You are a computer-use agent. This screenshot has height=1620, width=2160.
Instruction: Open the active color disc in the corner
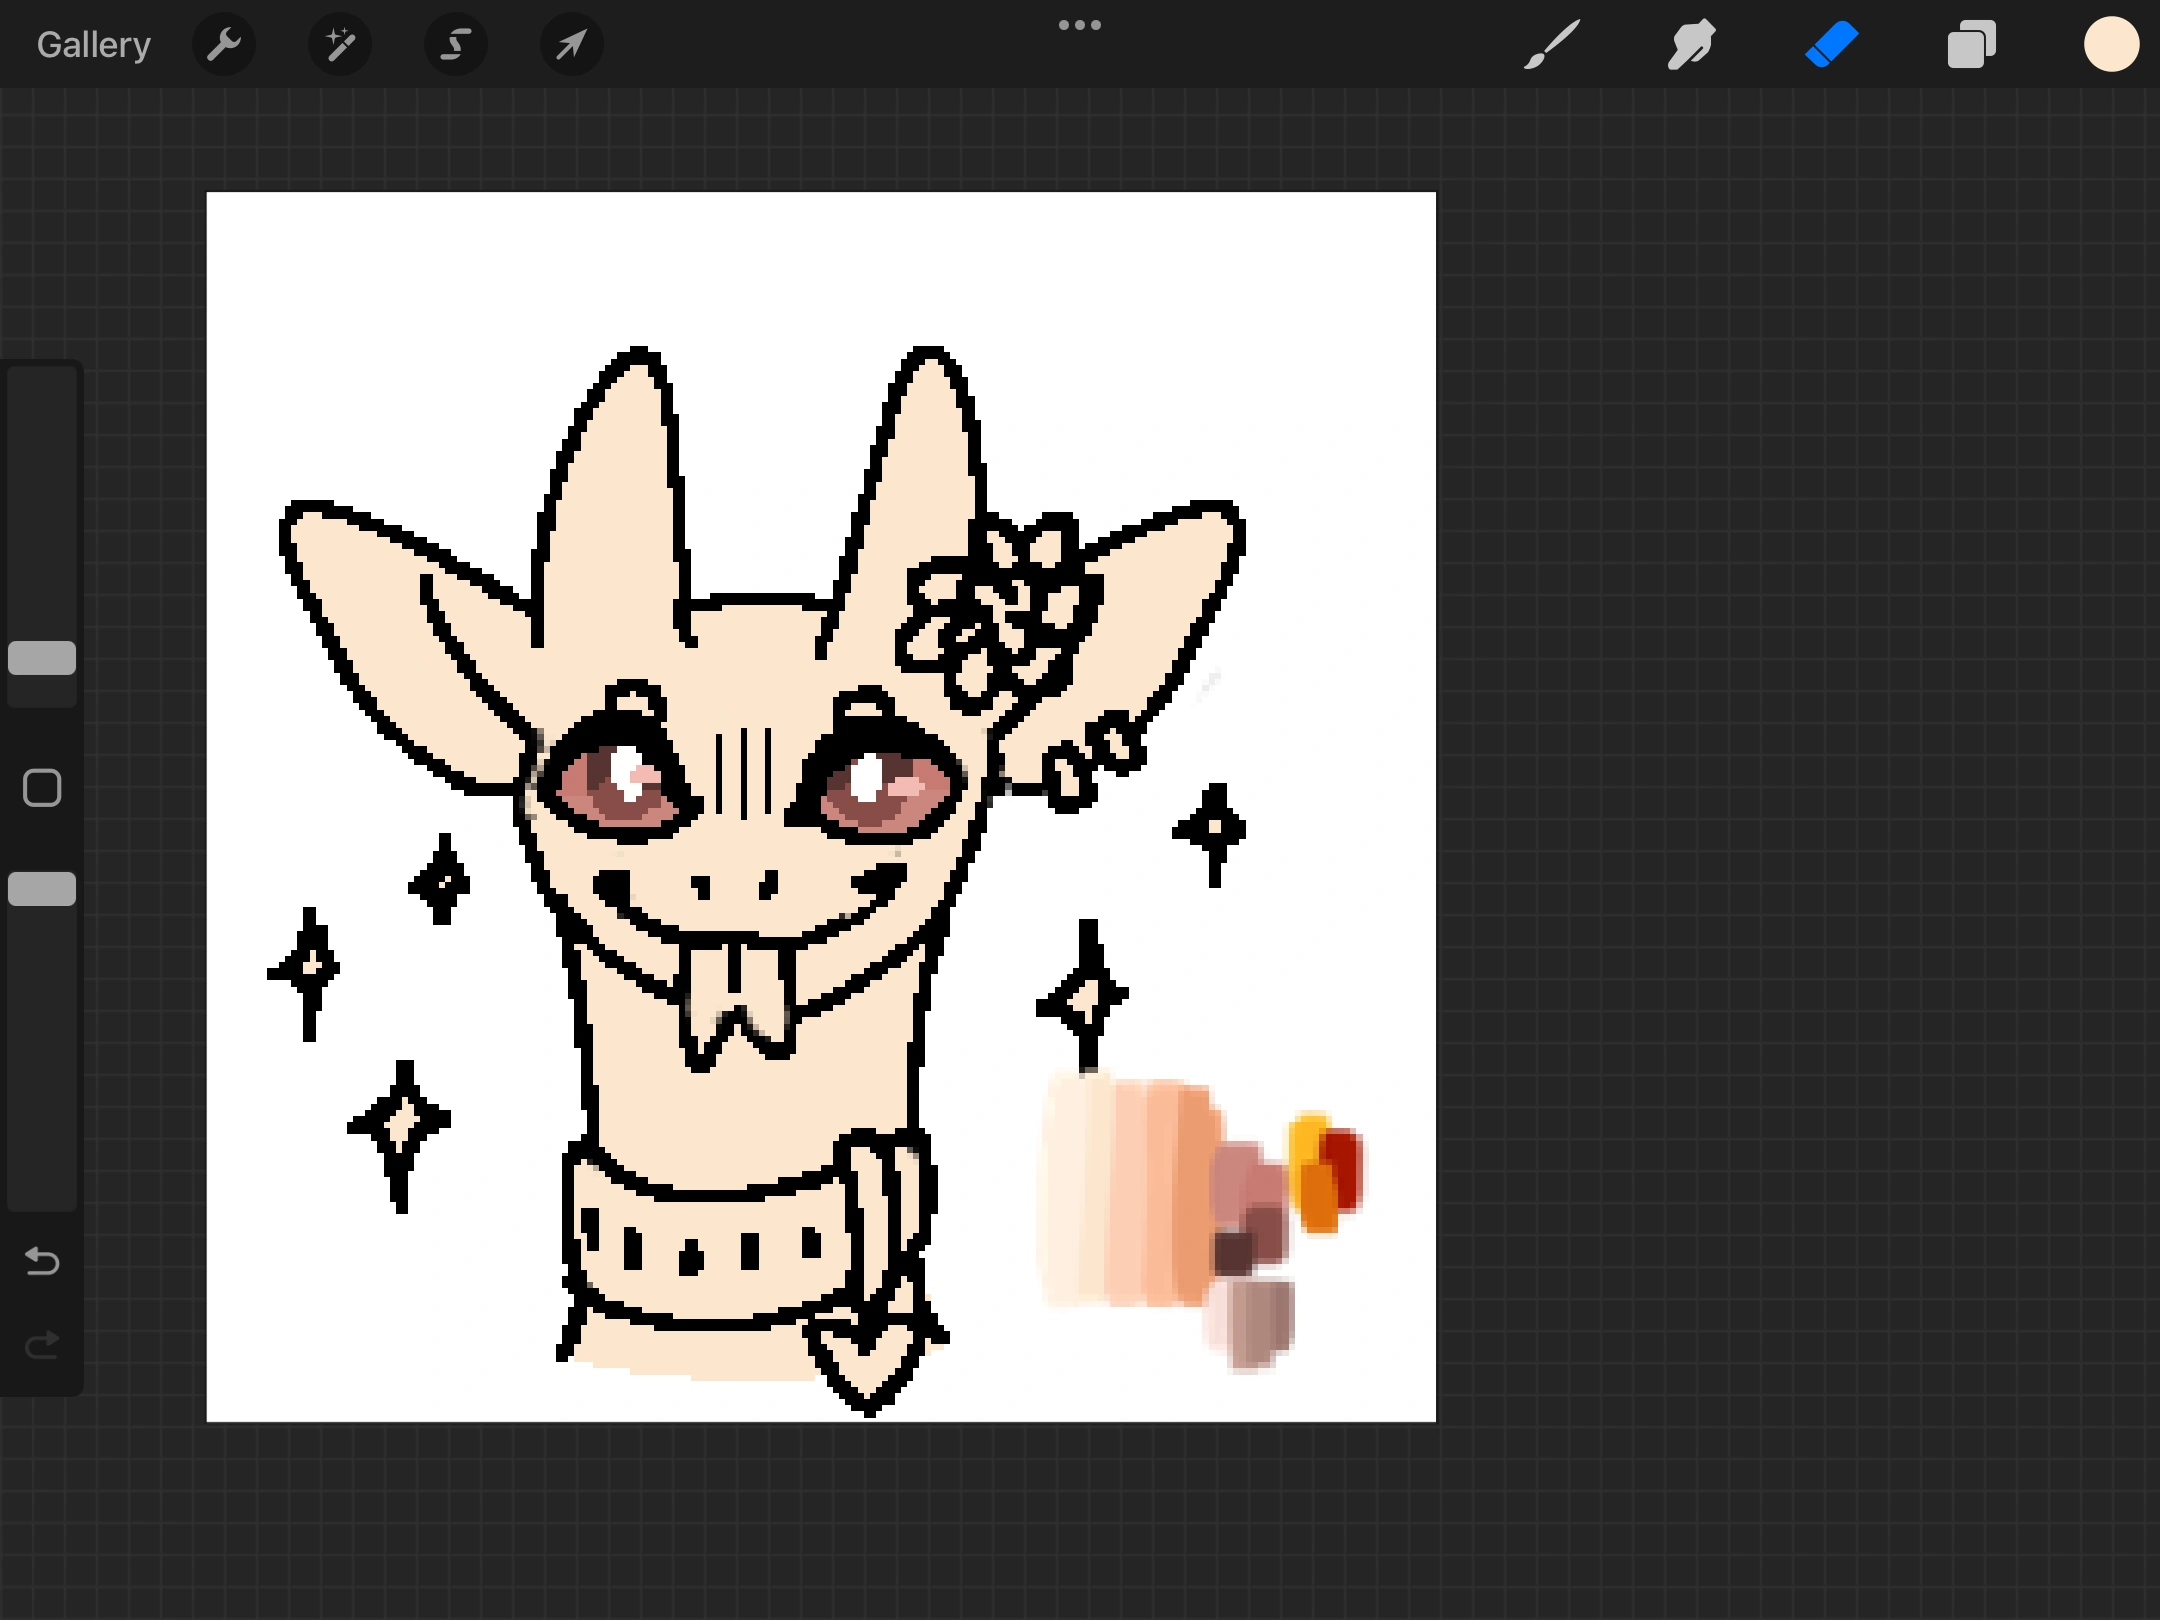point(2111,44)
